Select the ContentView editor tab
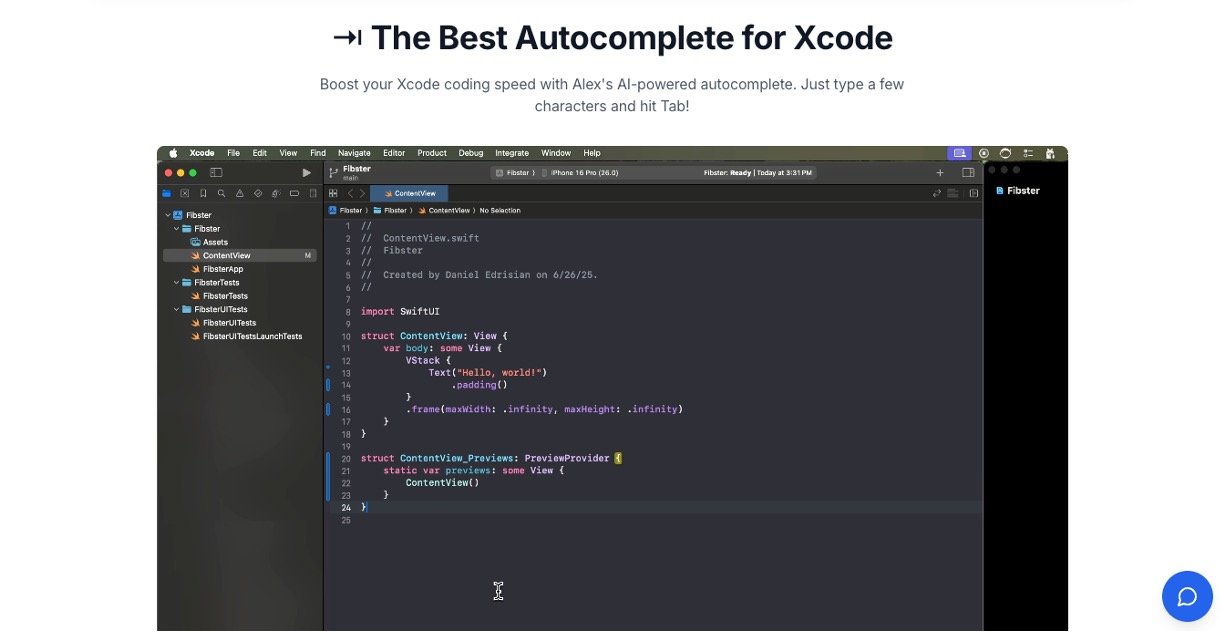Viewport: 1226px width, 632px height. [x=410, y=193]
